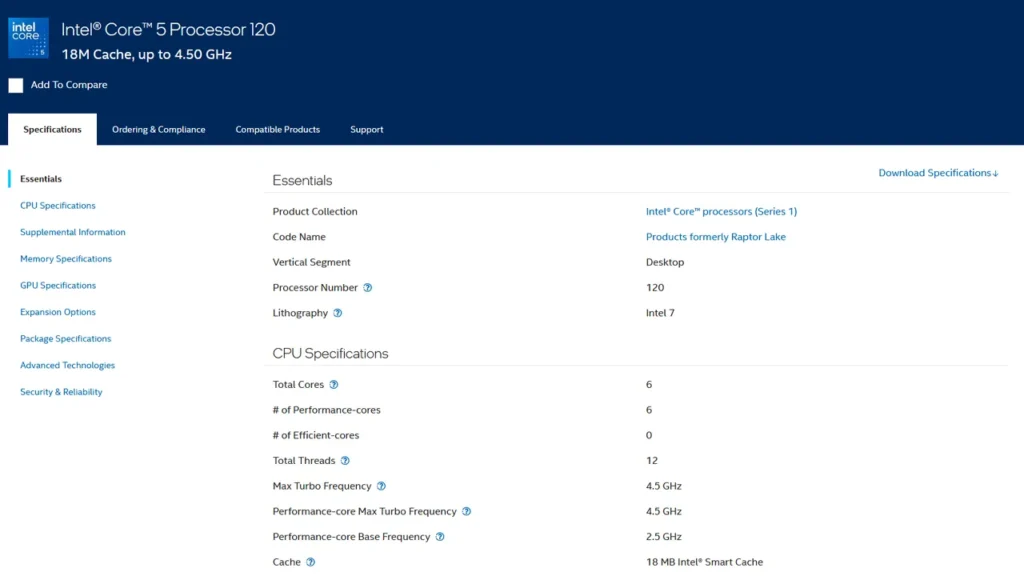1024x576 pixels.
Task: Jump to Supplemental Information section
Action: coord(72,232)
